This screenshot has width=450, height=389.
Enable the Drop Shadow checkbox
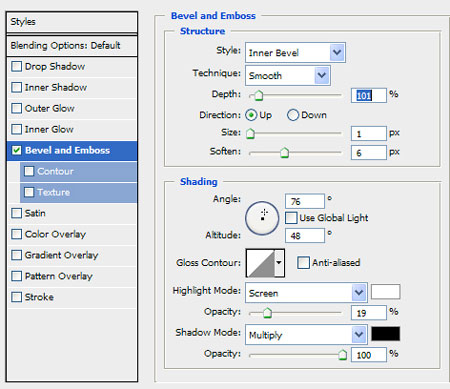coord(16,66)
